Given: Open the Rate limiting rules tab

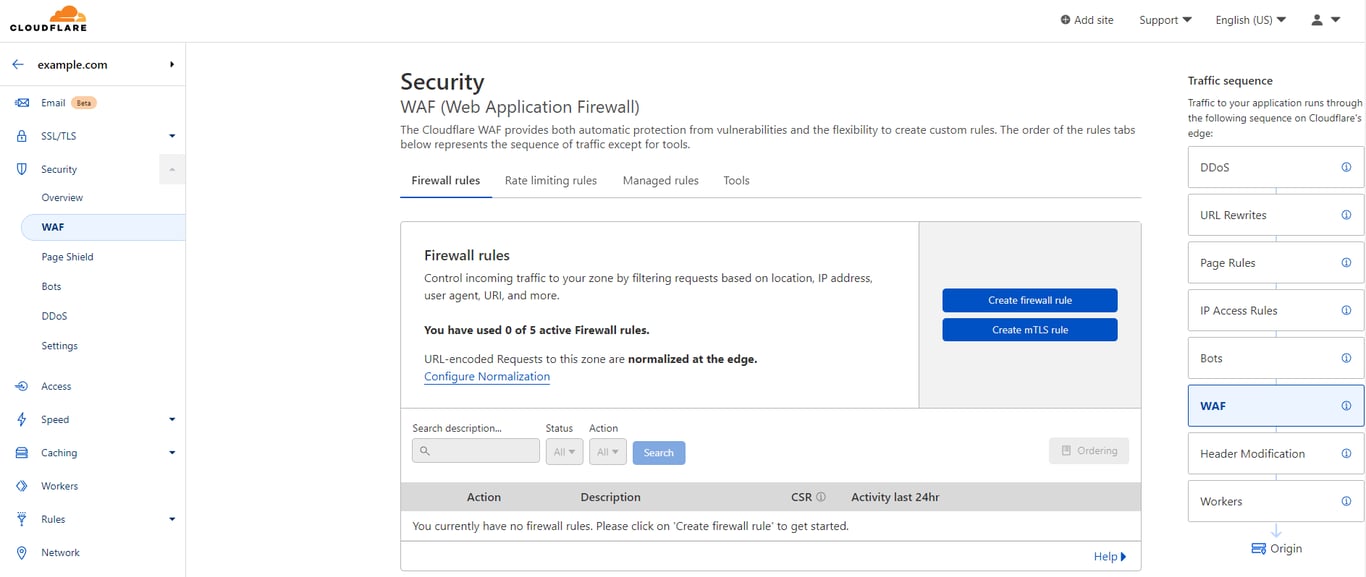Looking at the screenshot, I should click(x=551, y=180).
